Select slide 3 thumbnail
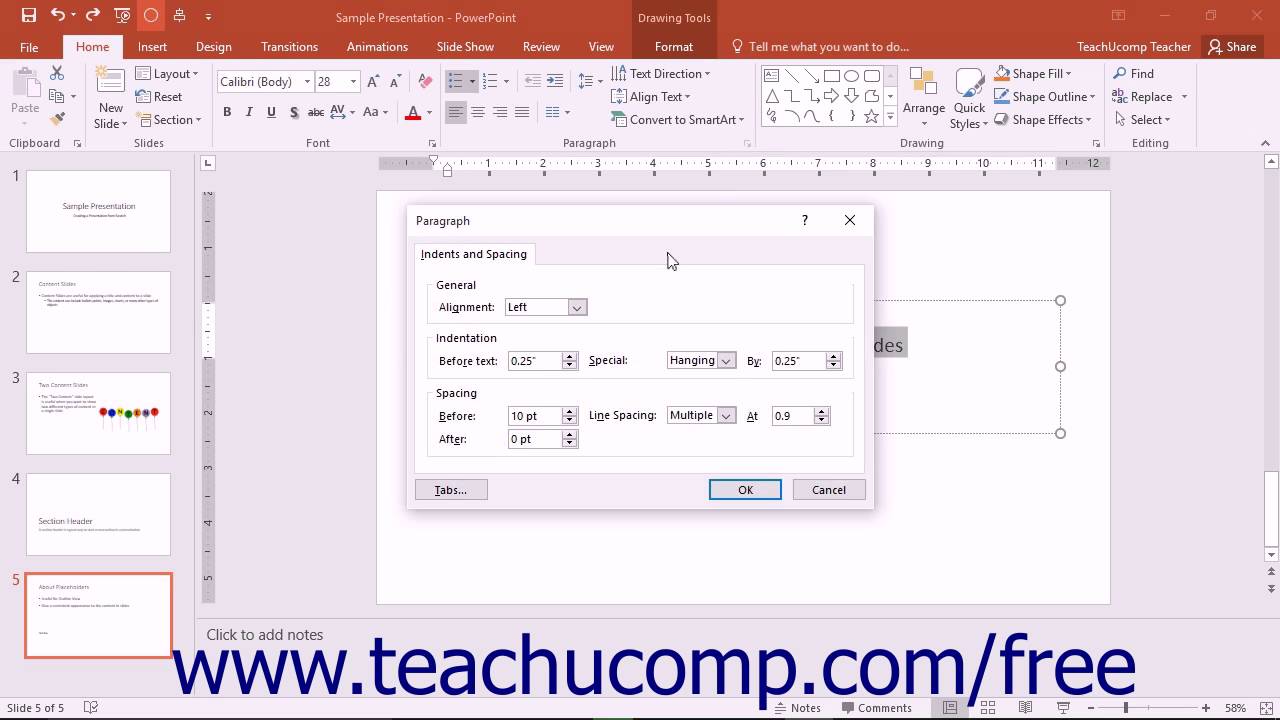This screenshot has width=1280, height=720. (98, 413)
